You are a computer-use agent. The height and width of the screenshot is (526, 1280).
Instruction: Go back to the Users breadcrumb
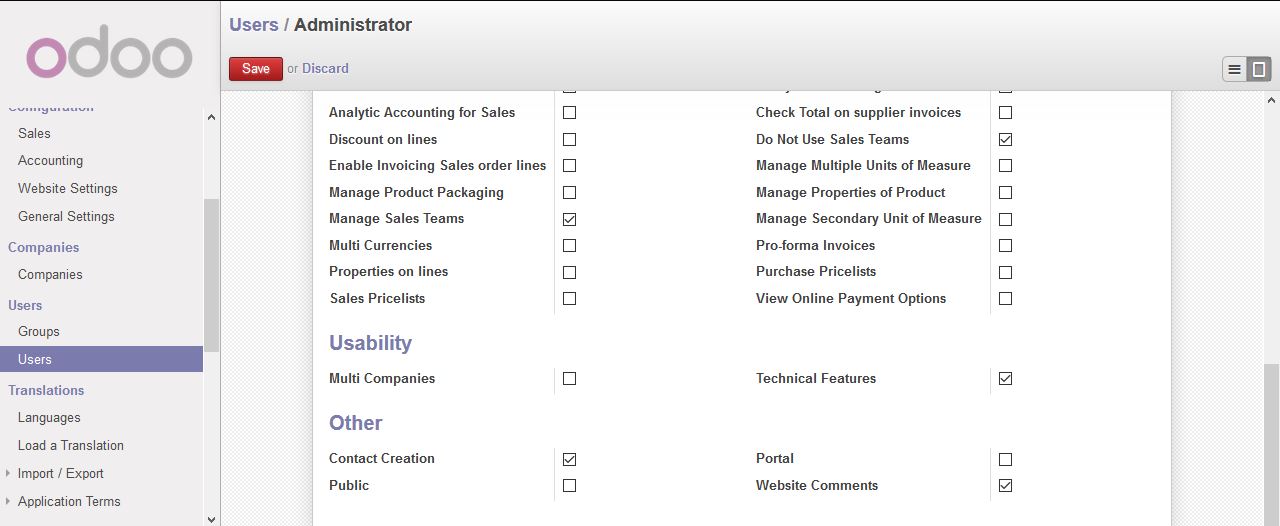click(254, 25)
